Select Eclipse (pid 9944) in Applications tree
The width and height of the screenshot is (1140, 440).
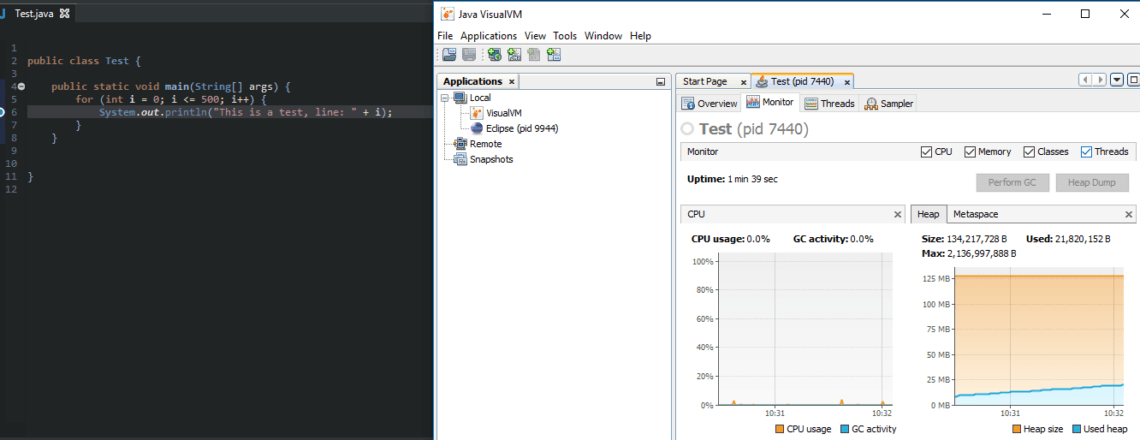click(x=521, y=128)
